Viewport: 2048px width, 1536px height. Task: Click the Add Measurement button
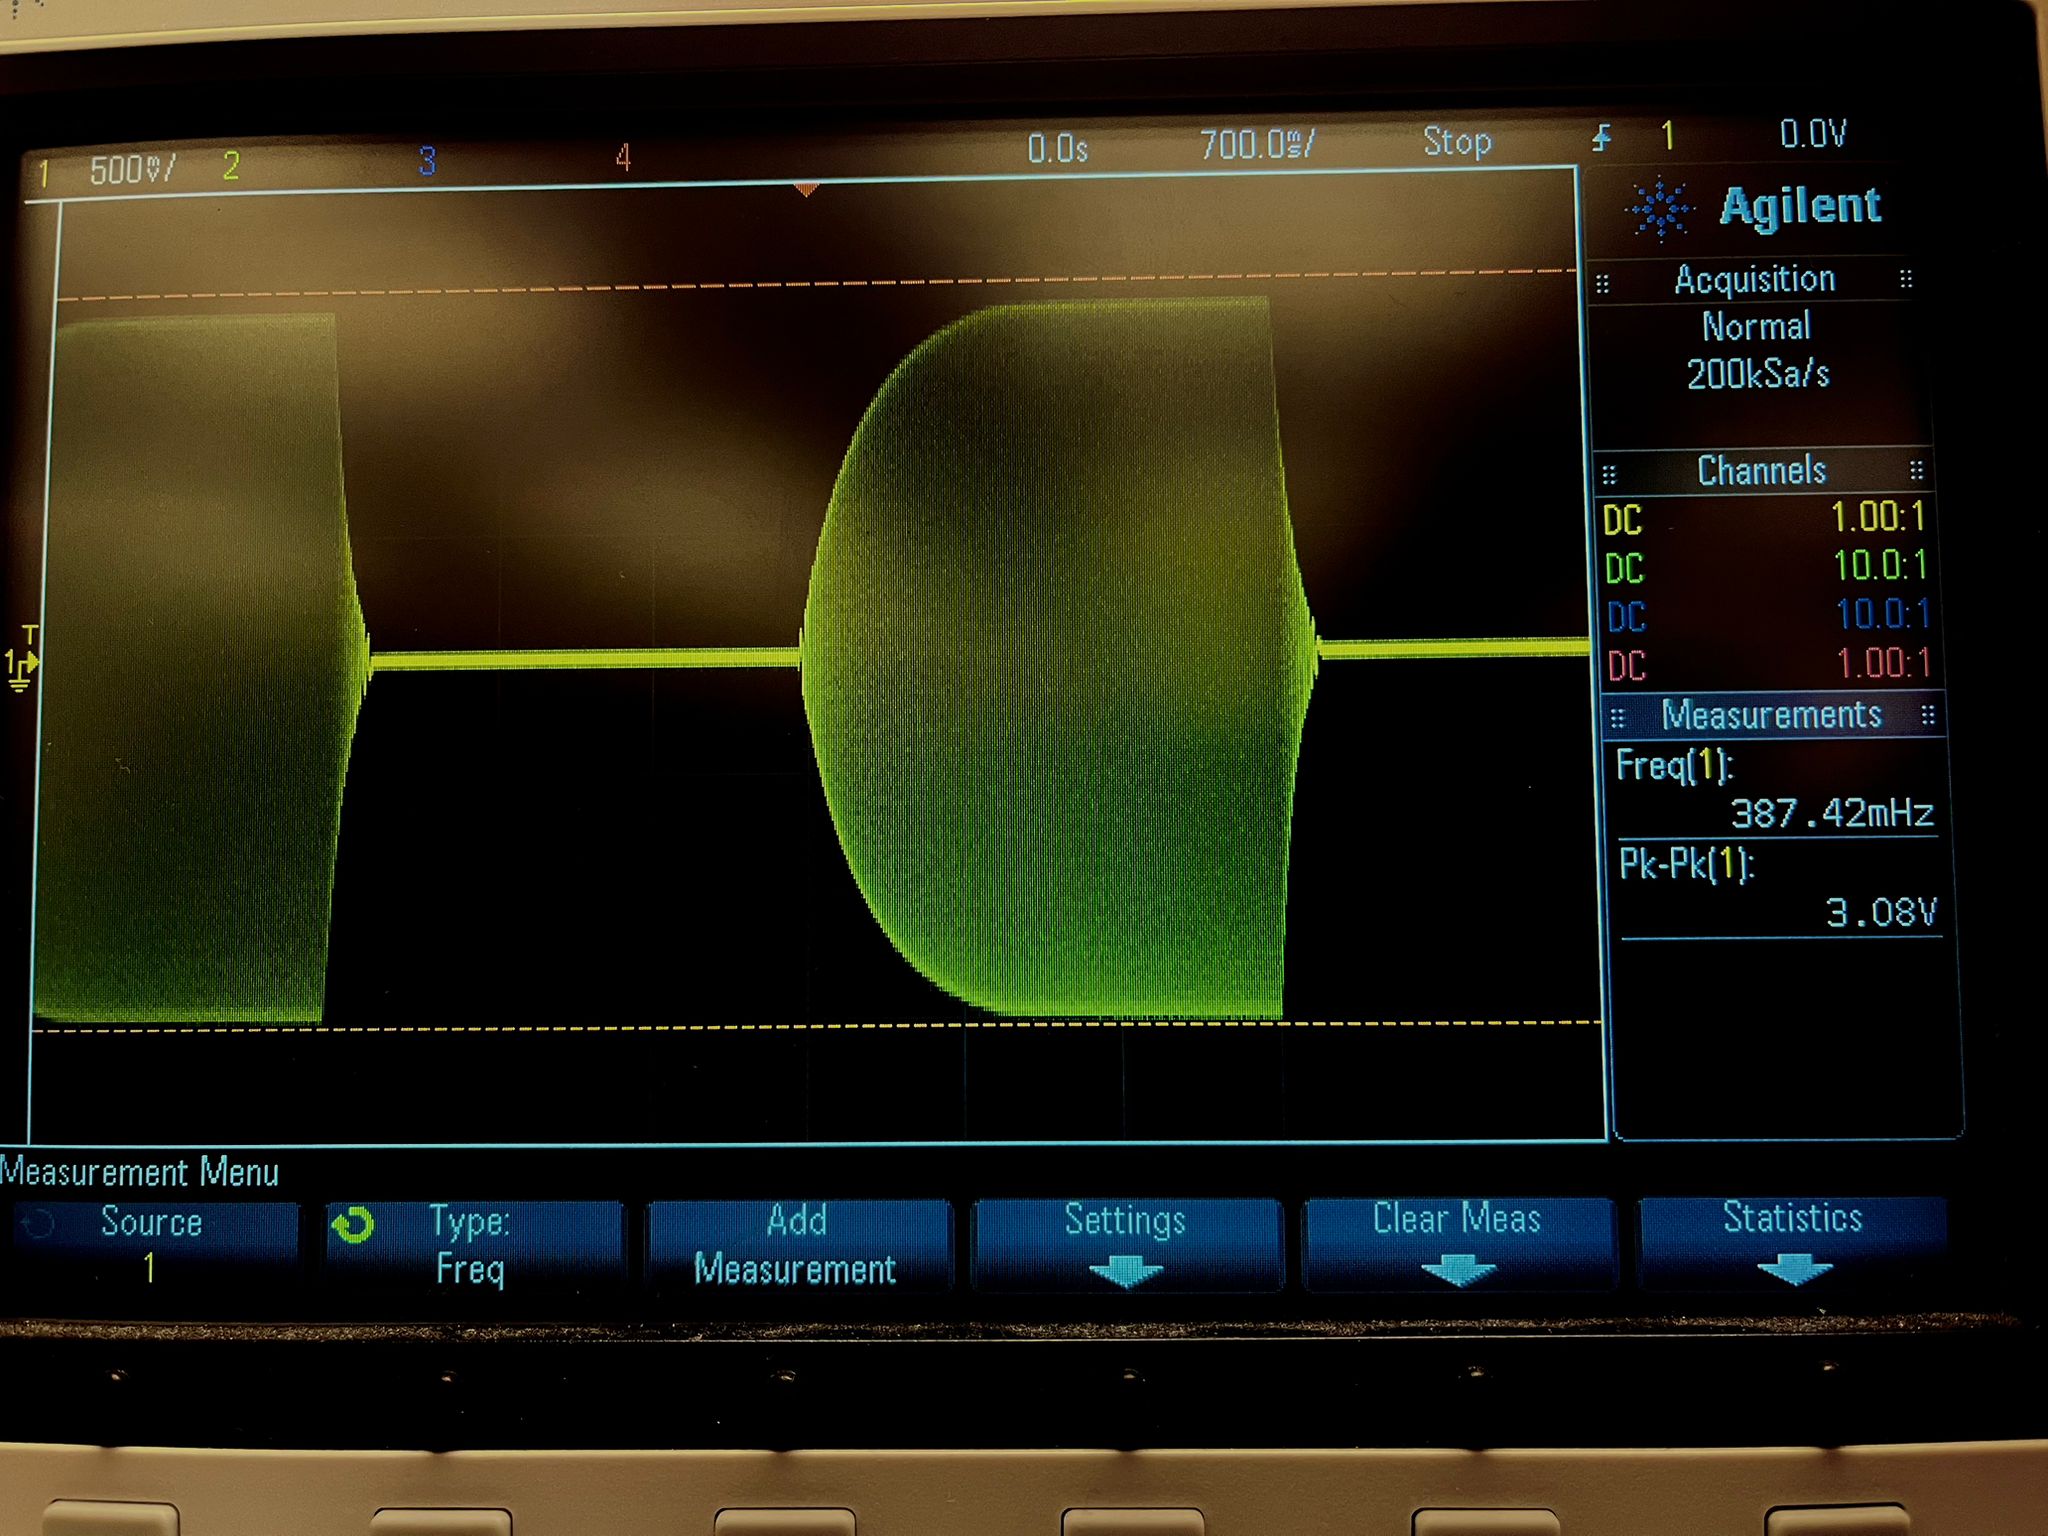pos(797,1245)
